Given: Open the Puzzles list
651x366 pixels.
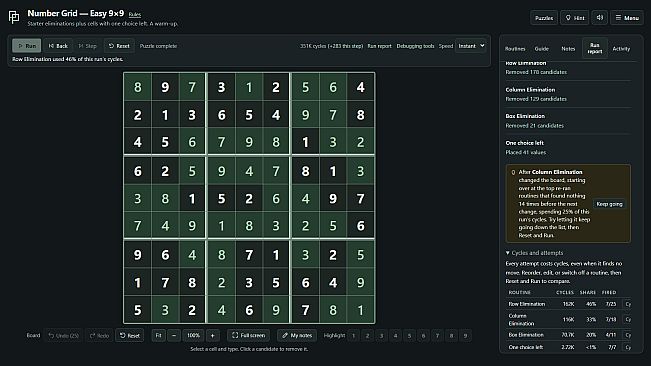Looking at the screenshot, I should click(544, 18).
